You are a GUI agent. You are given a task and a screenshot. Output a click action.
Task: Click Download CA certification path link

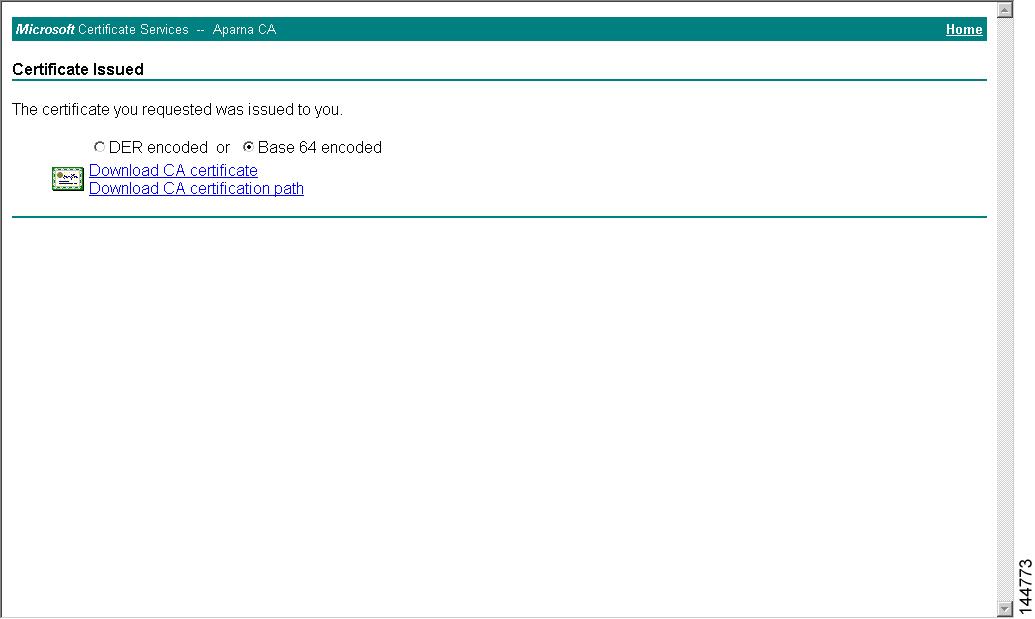click(196, 189)
